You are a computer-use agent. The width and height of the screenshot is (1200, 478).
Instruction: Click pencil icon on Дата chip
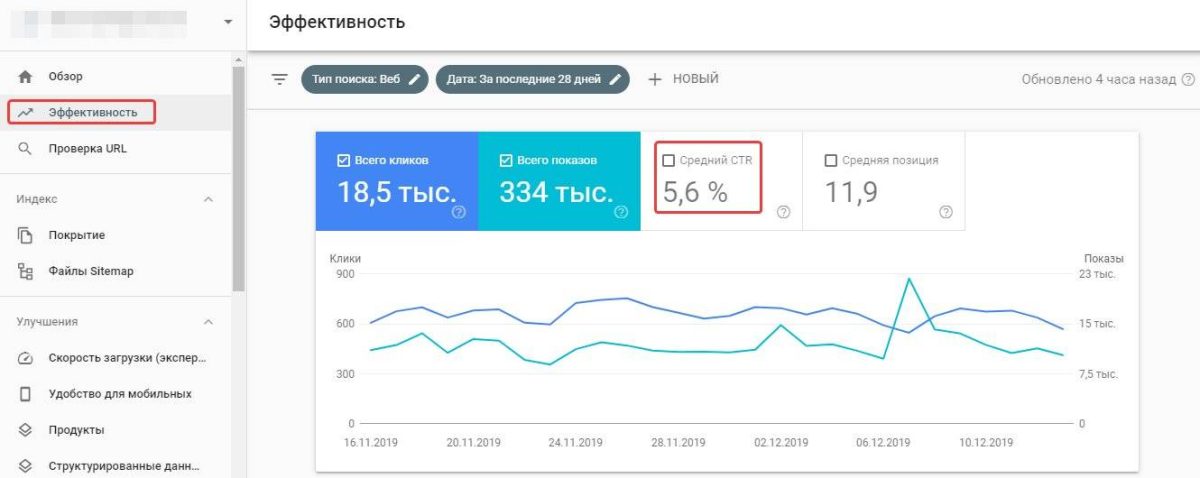pos(616,79)
